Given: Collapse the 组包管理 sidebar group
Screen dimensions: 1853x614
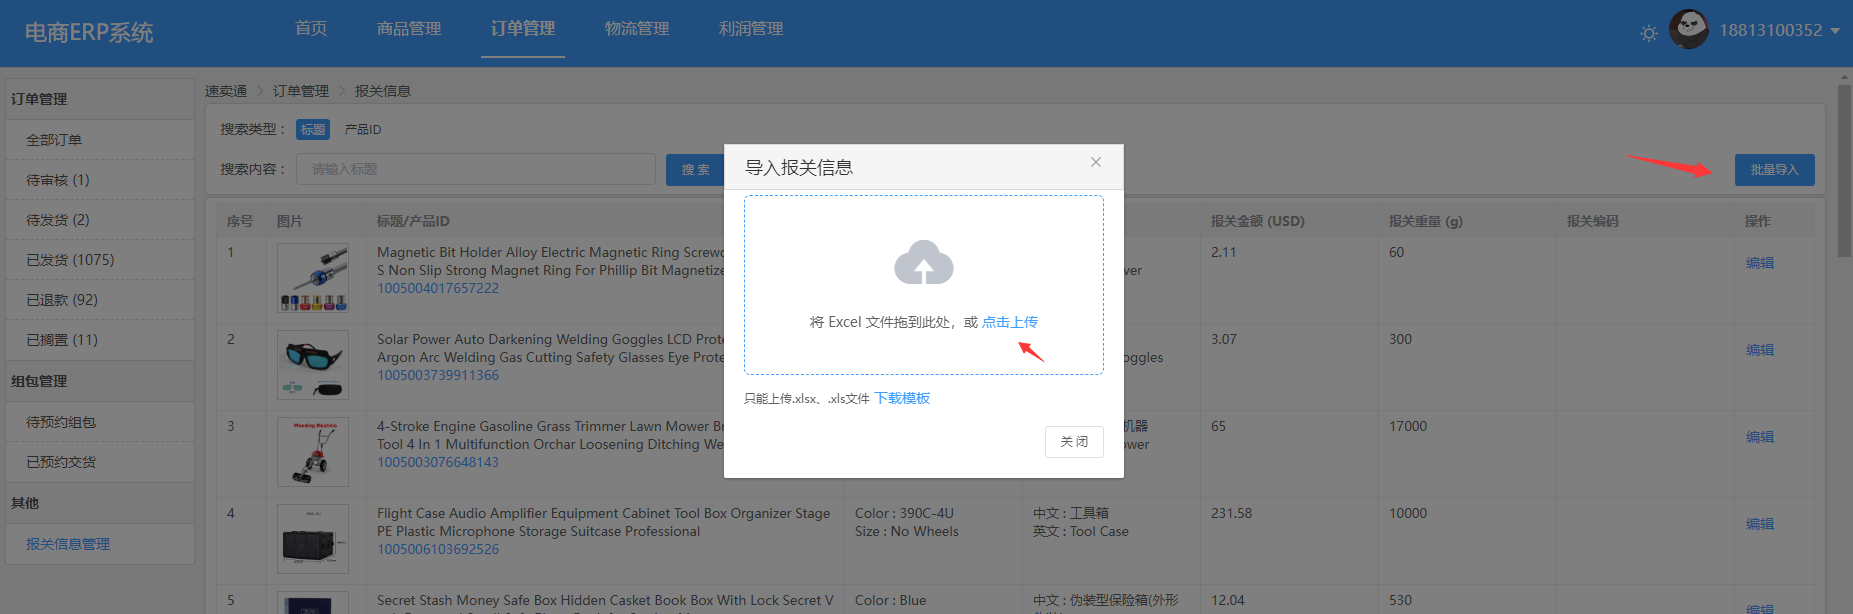Looking at the screenshot, I should 100,381.
